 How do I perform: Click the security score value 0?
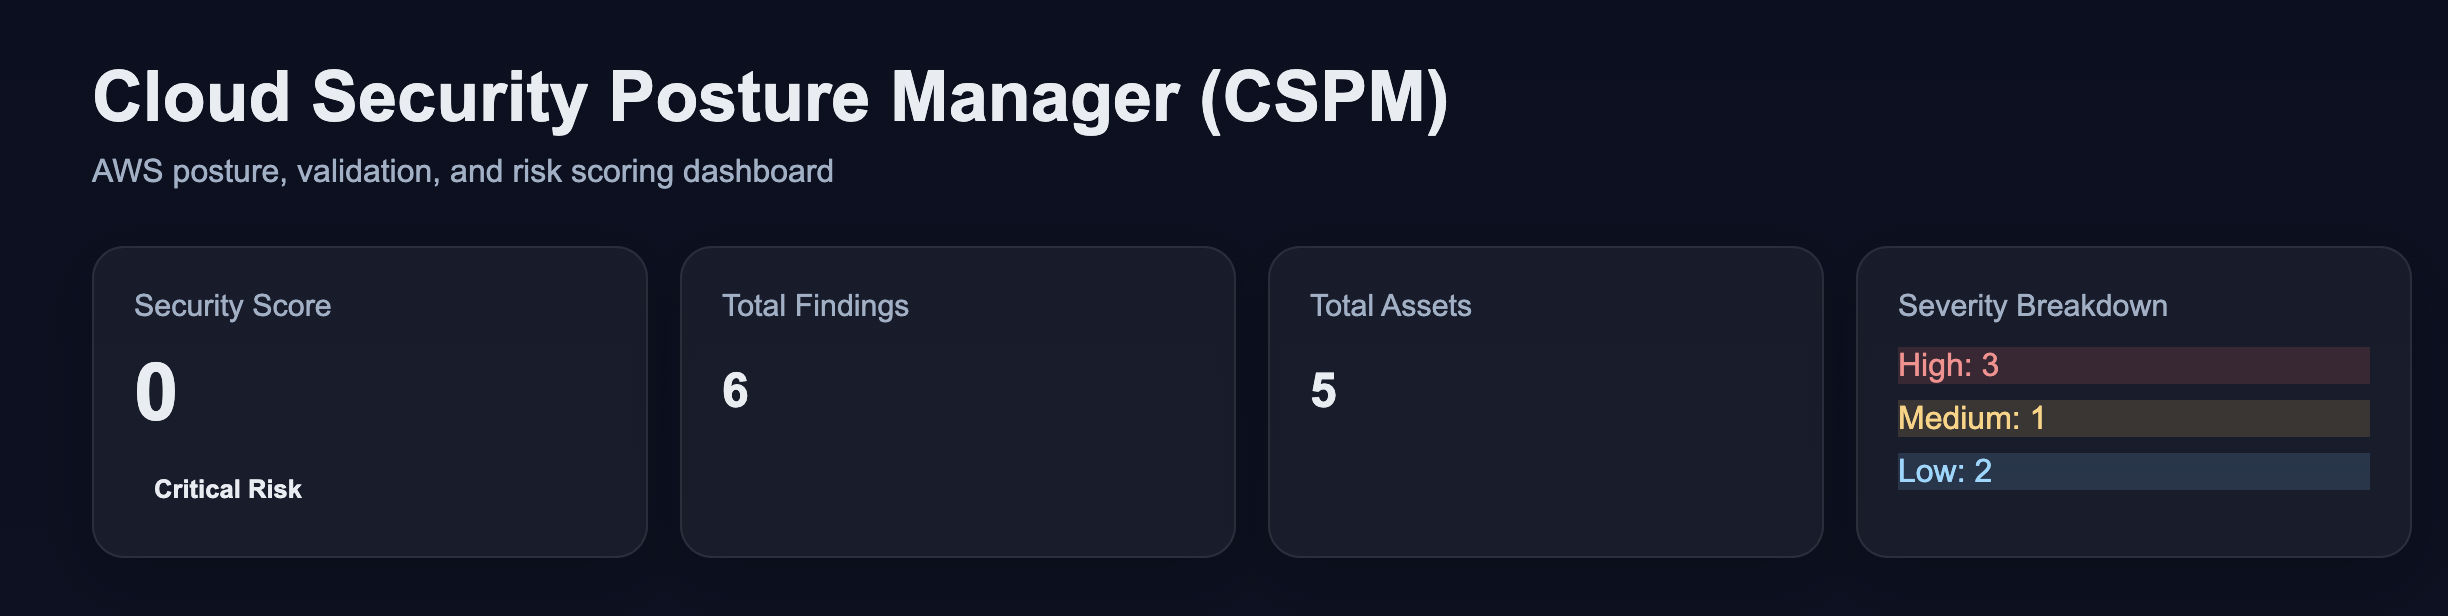(x=156, y=392)
